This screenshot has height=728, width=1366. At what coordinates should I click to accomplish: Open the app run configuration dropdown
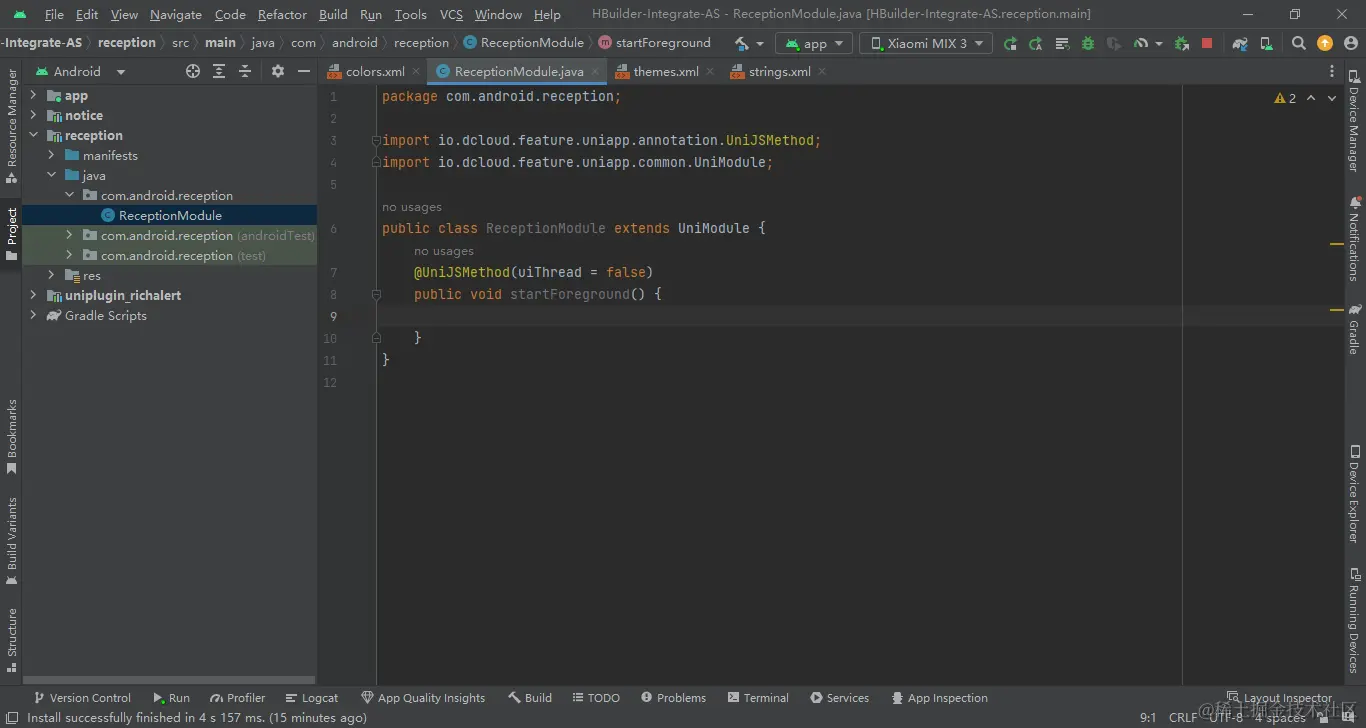click(x=815, y=43)
